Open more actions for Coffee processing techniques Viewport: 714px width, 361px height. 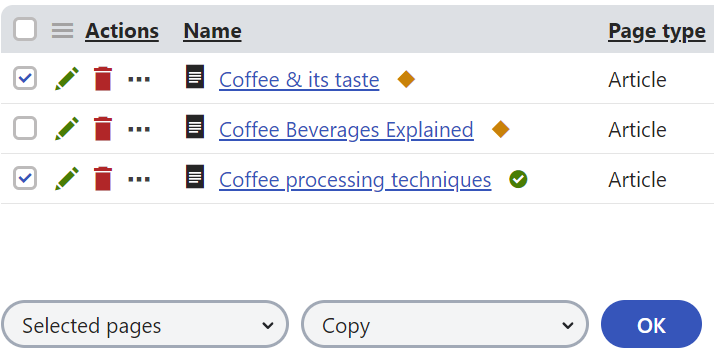click(x=139, y=179)
